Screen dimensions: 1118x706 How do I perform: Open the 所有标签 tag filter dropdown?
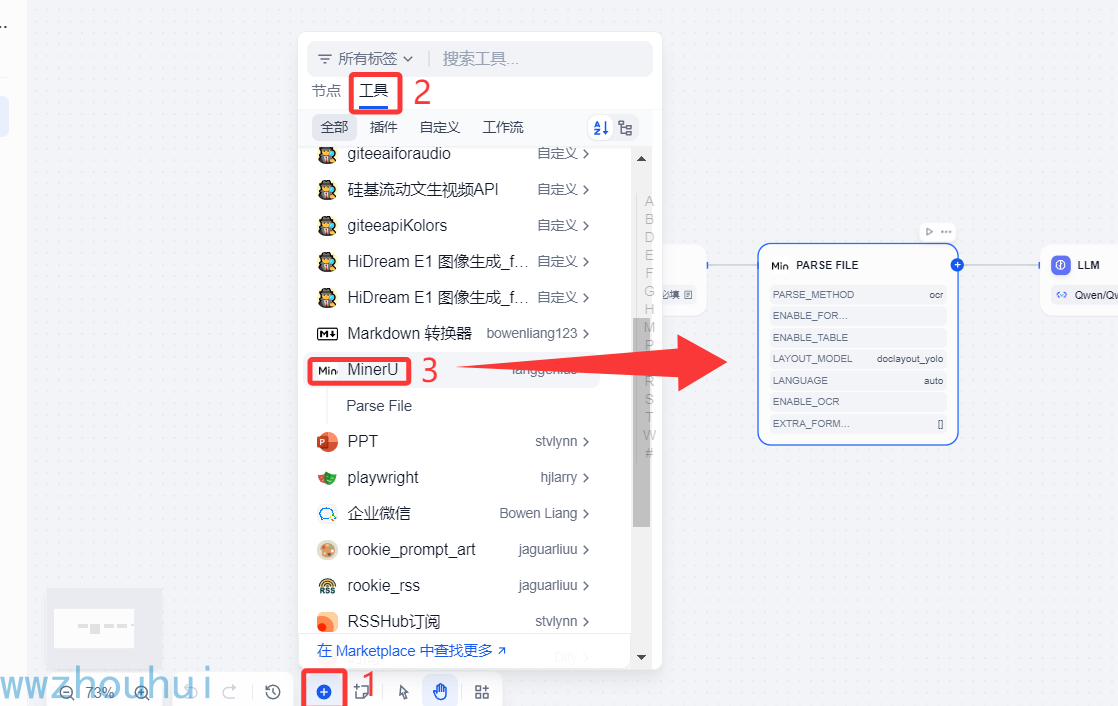365,58
